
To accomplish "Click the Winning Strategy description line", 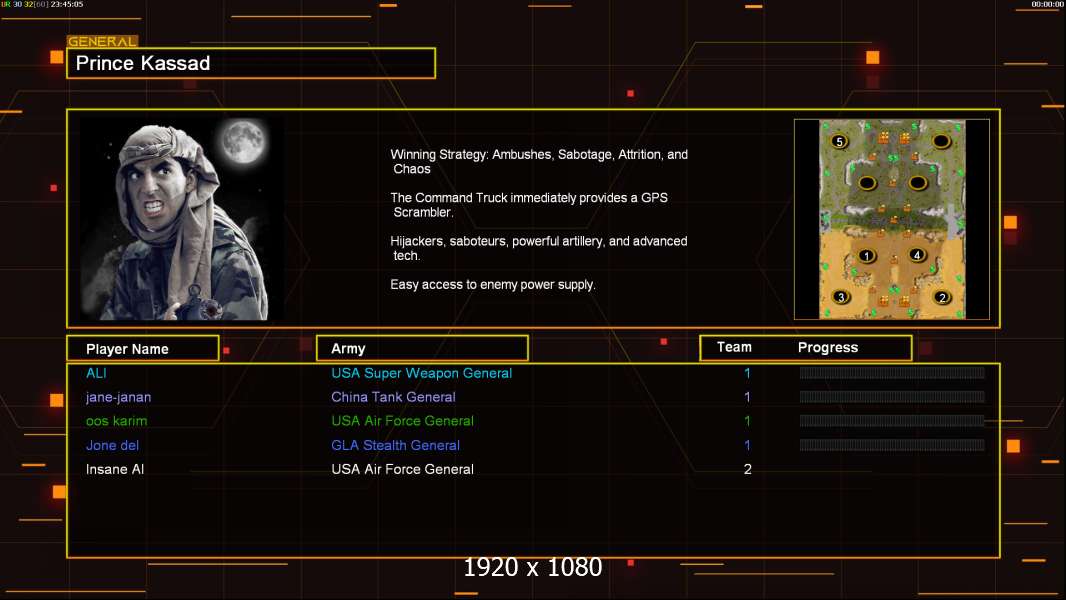I will [539, 162].
